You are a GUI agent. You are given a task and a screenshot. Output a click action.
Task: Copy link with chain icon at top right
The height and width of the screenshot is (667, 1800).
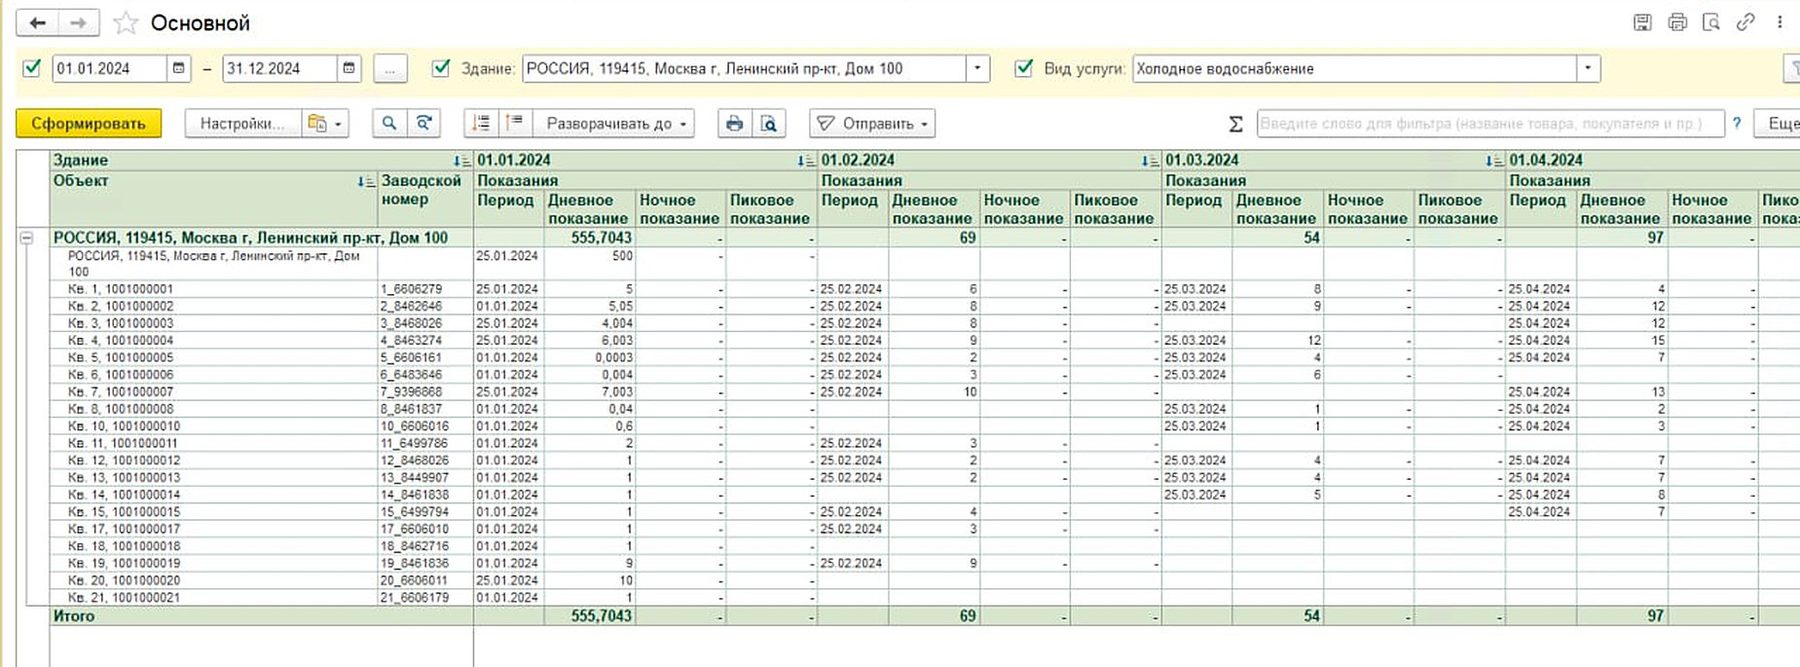1745,22
